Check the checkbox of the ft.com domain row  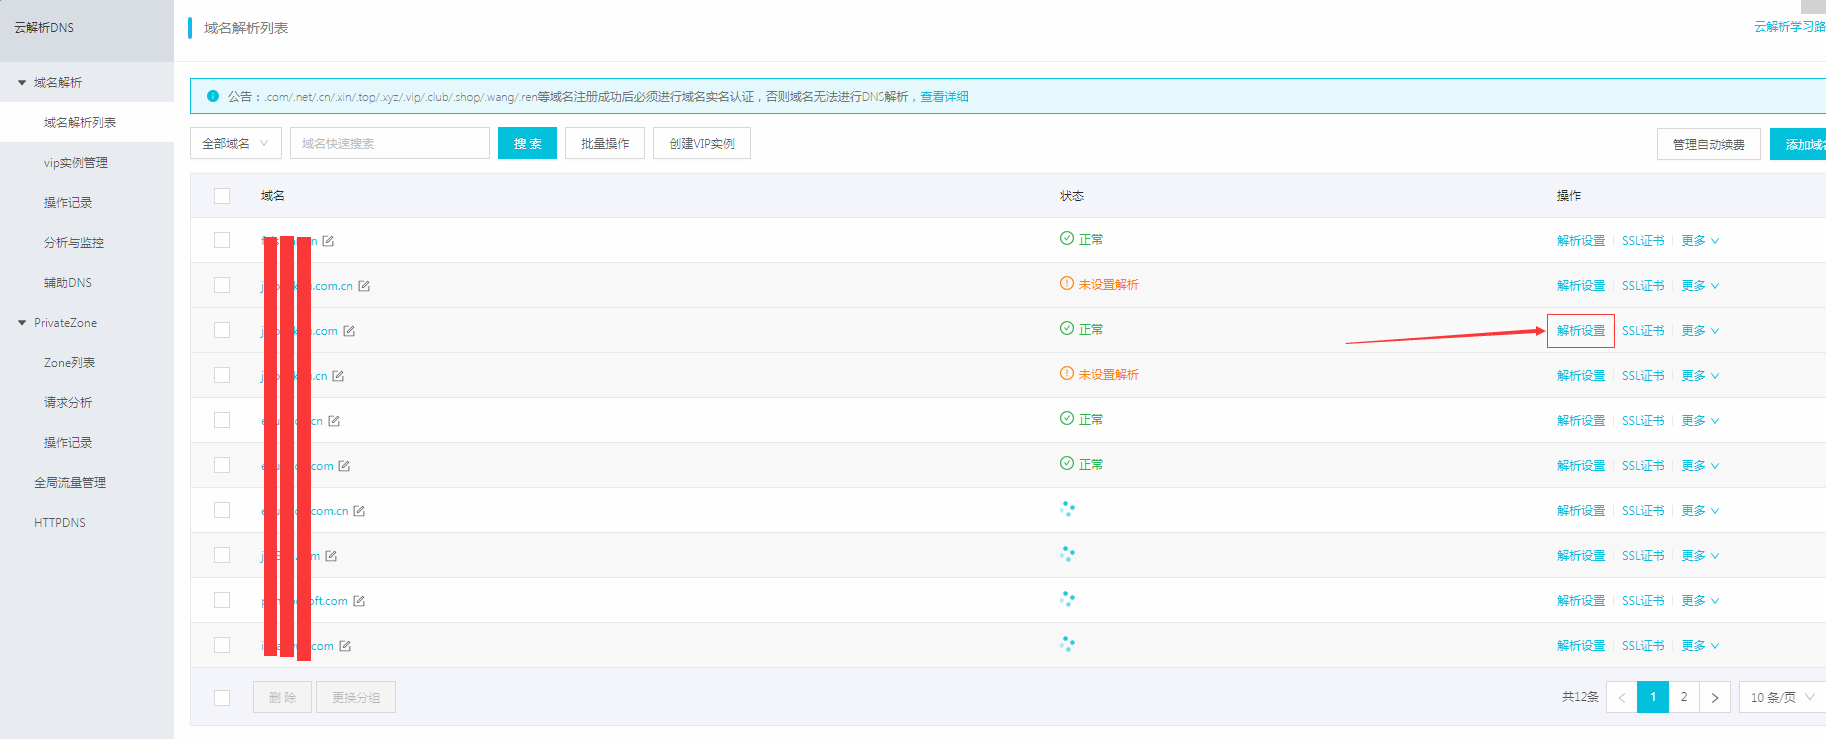(222, 600)
